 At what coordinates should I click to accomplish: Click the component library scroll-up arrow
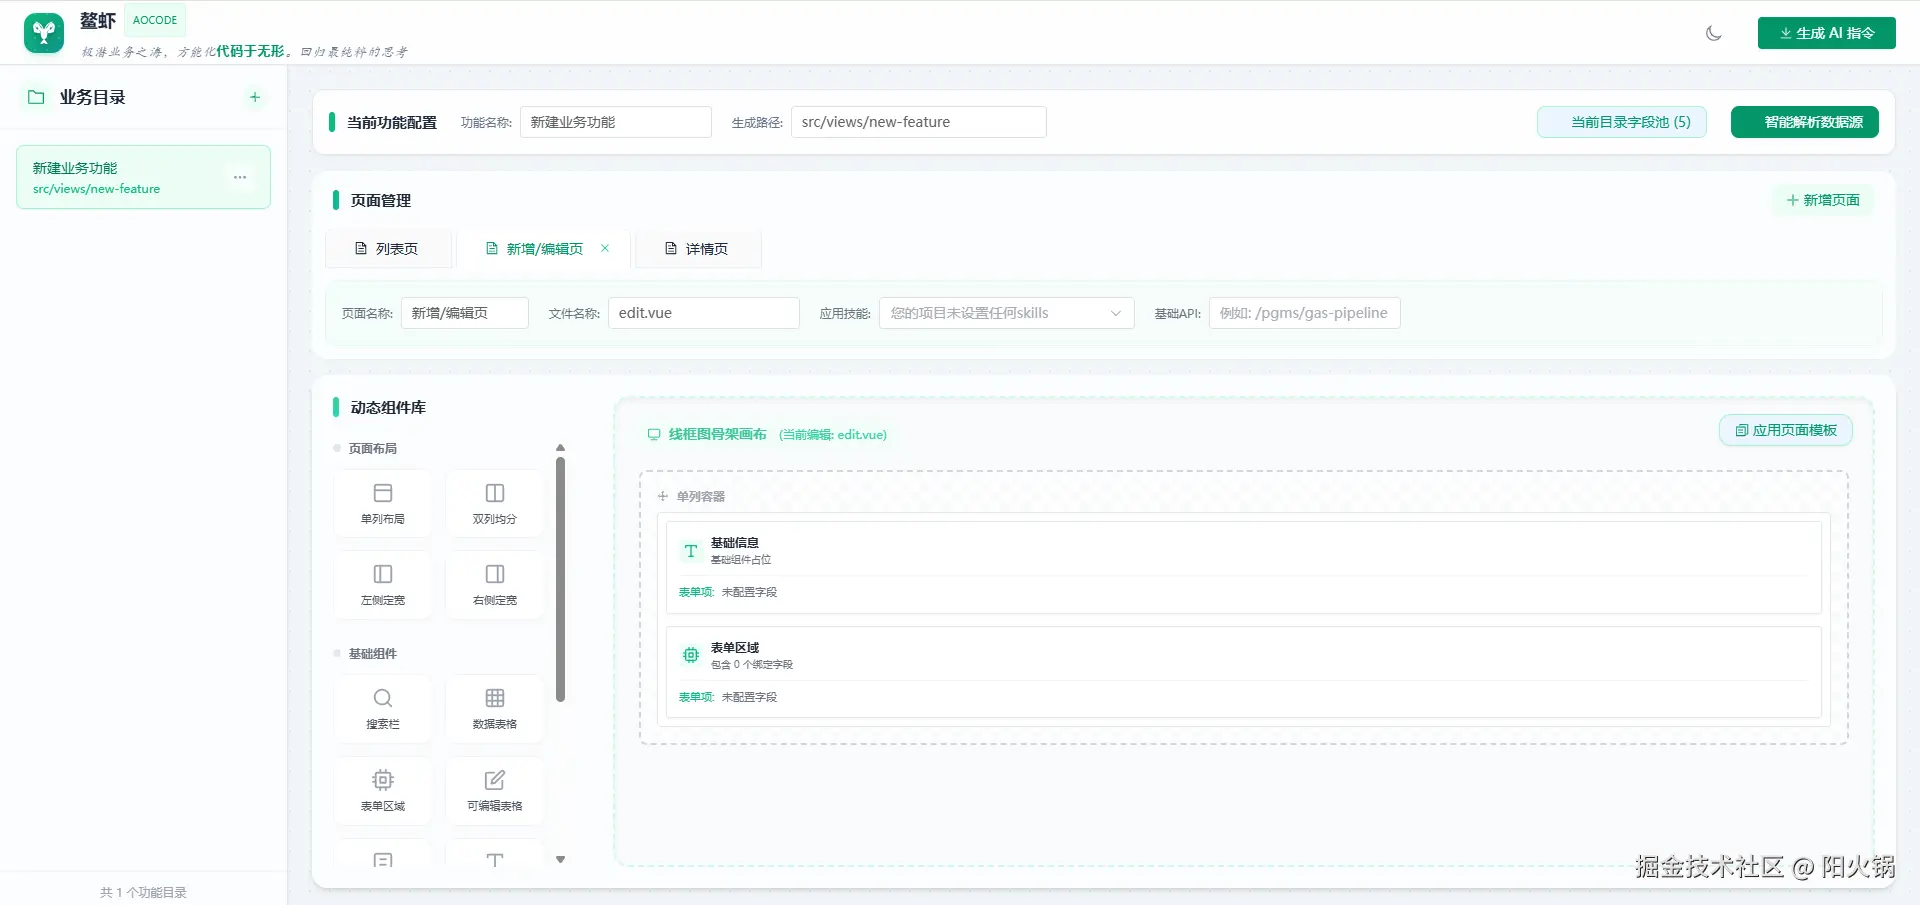pyautogui.click(x=561, y=447)
